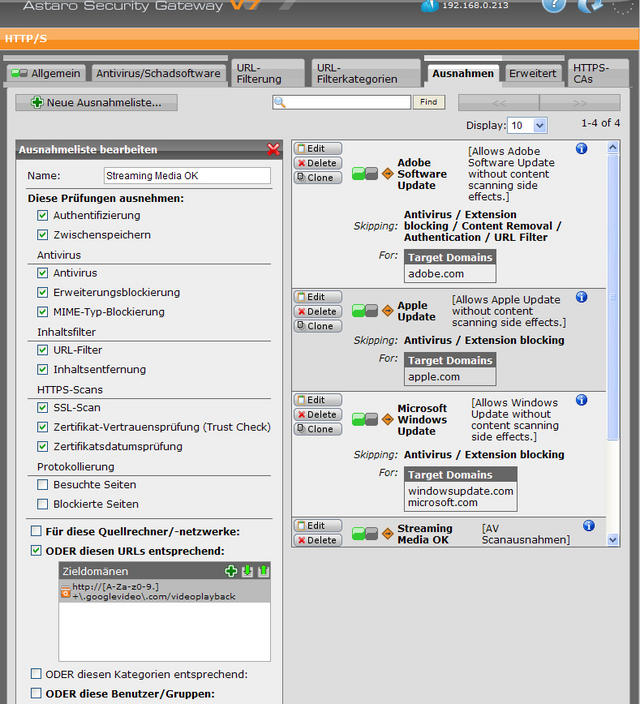Screen dimensions: 640x704
Task: Click the help question mark icon
Action: click(553, 5)
